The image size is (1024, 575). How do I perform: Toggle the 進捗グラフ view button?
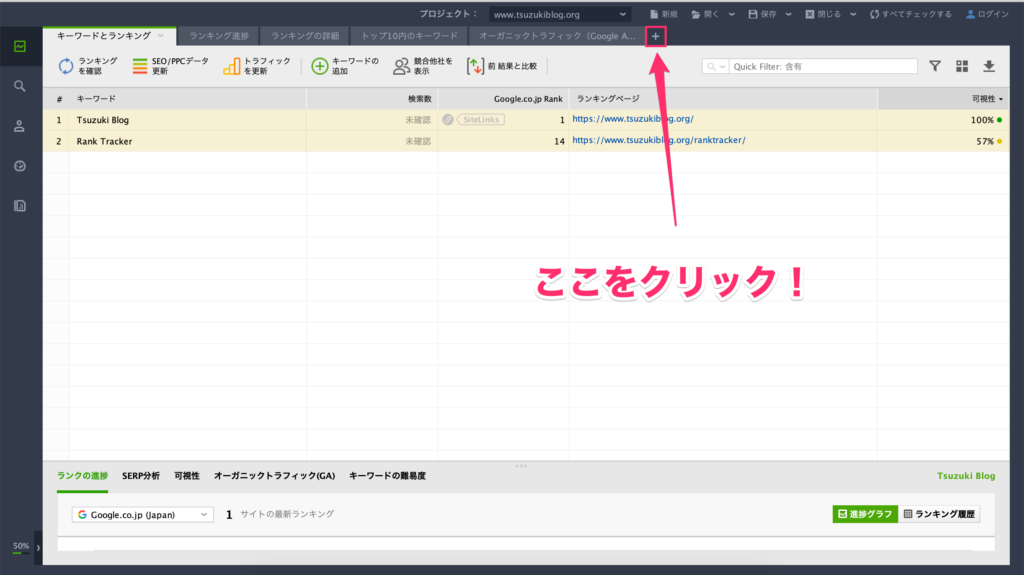click(865, 514)
